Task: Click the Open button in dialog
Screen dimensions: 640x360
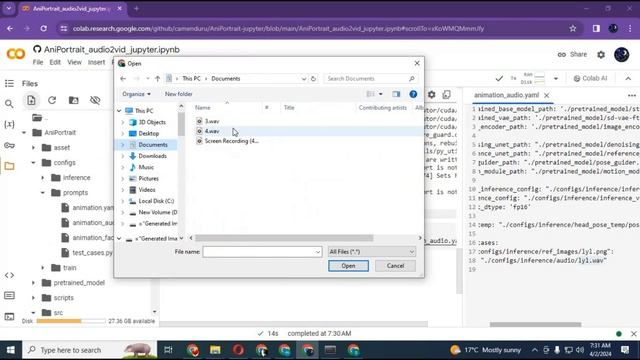Action: [348, 266]
